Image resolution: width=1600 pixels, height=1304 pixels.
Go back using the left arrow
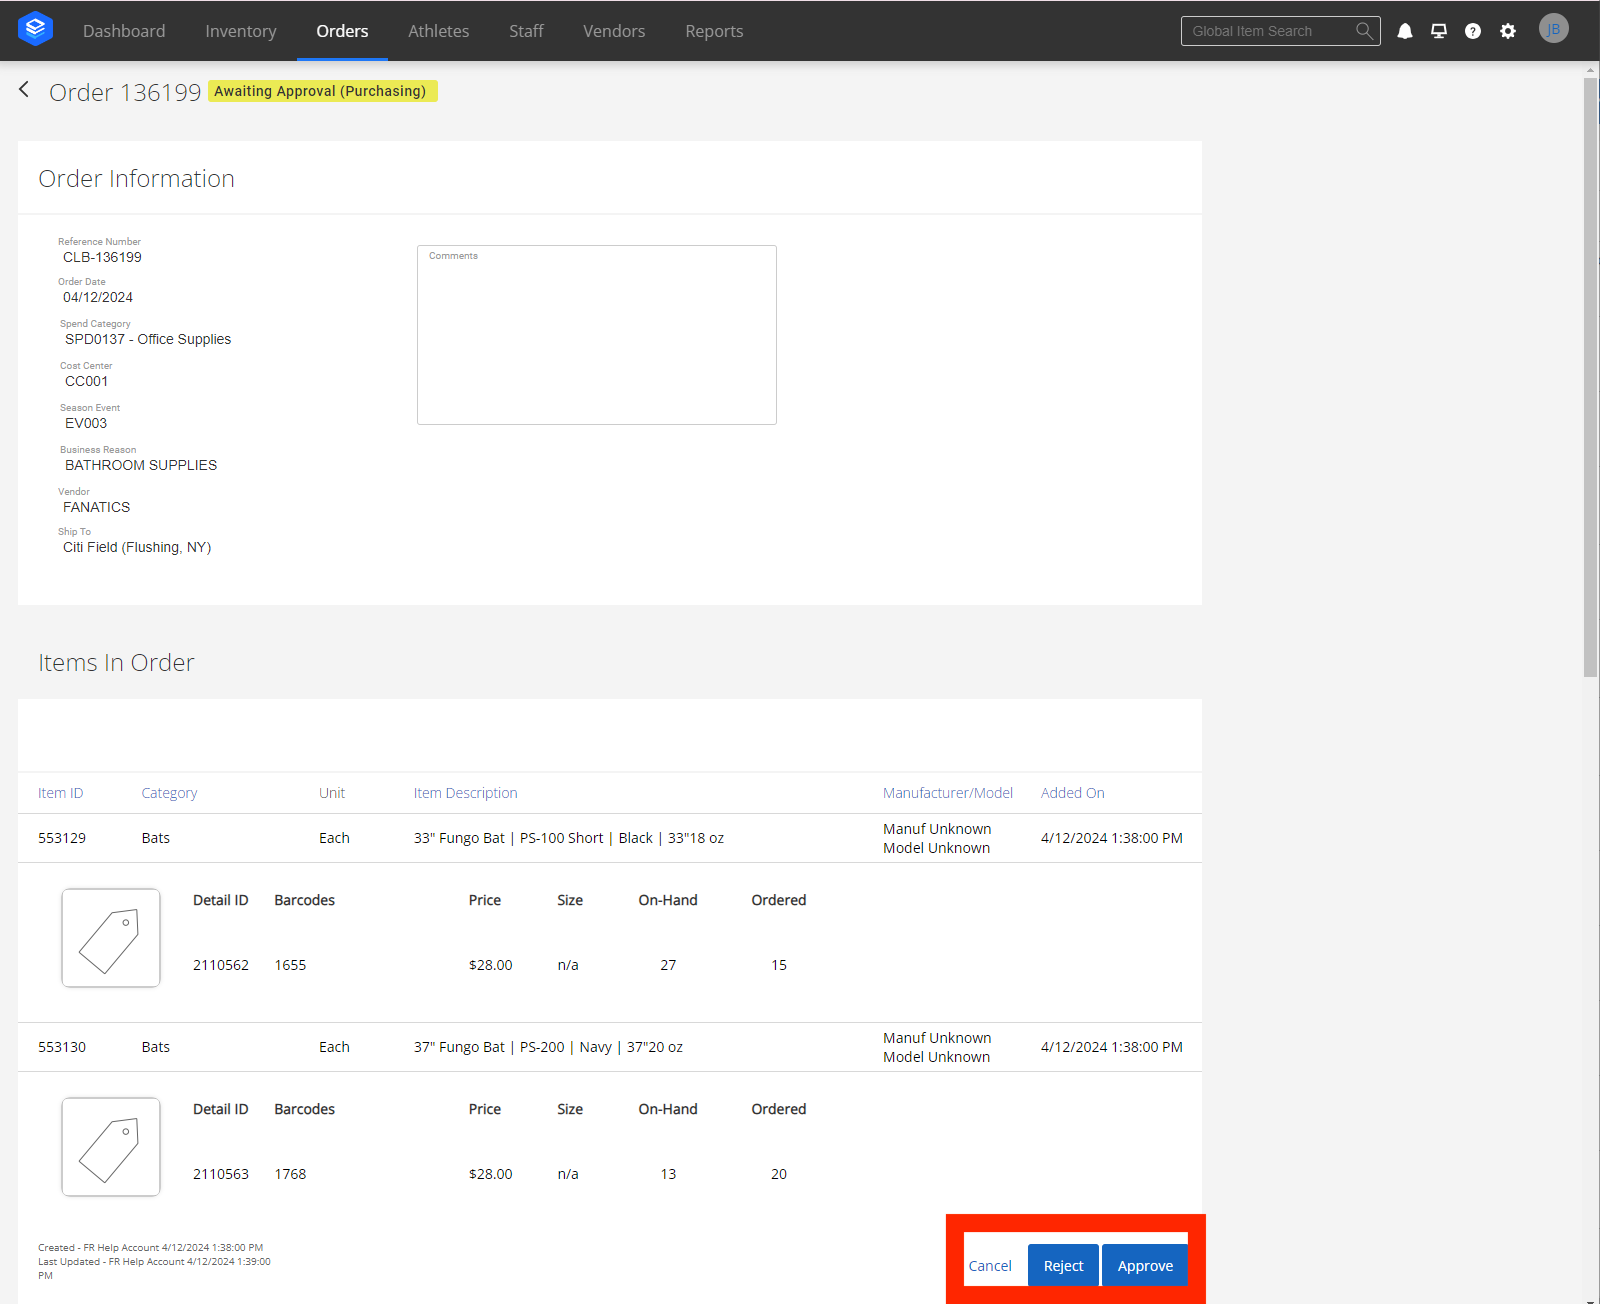(24, 90)
